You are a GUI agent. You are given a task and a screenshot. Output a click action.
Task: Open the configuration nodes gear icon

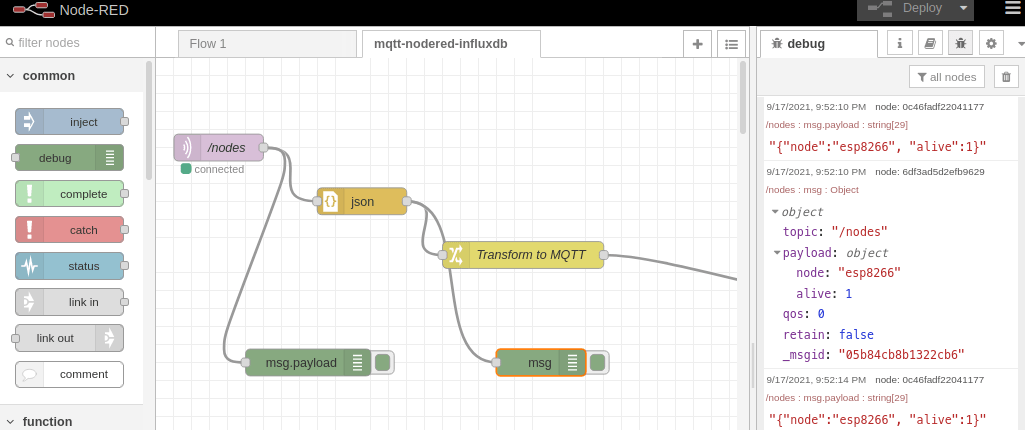click(x=990, y=43)
